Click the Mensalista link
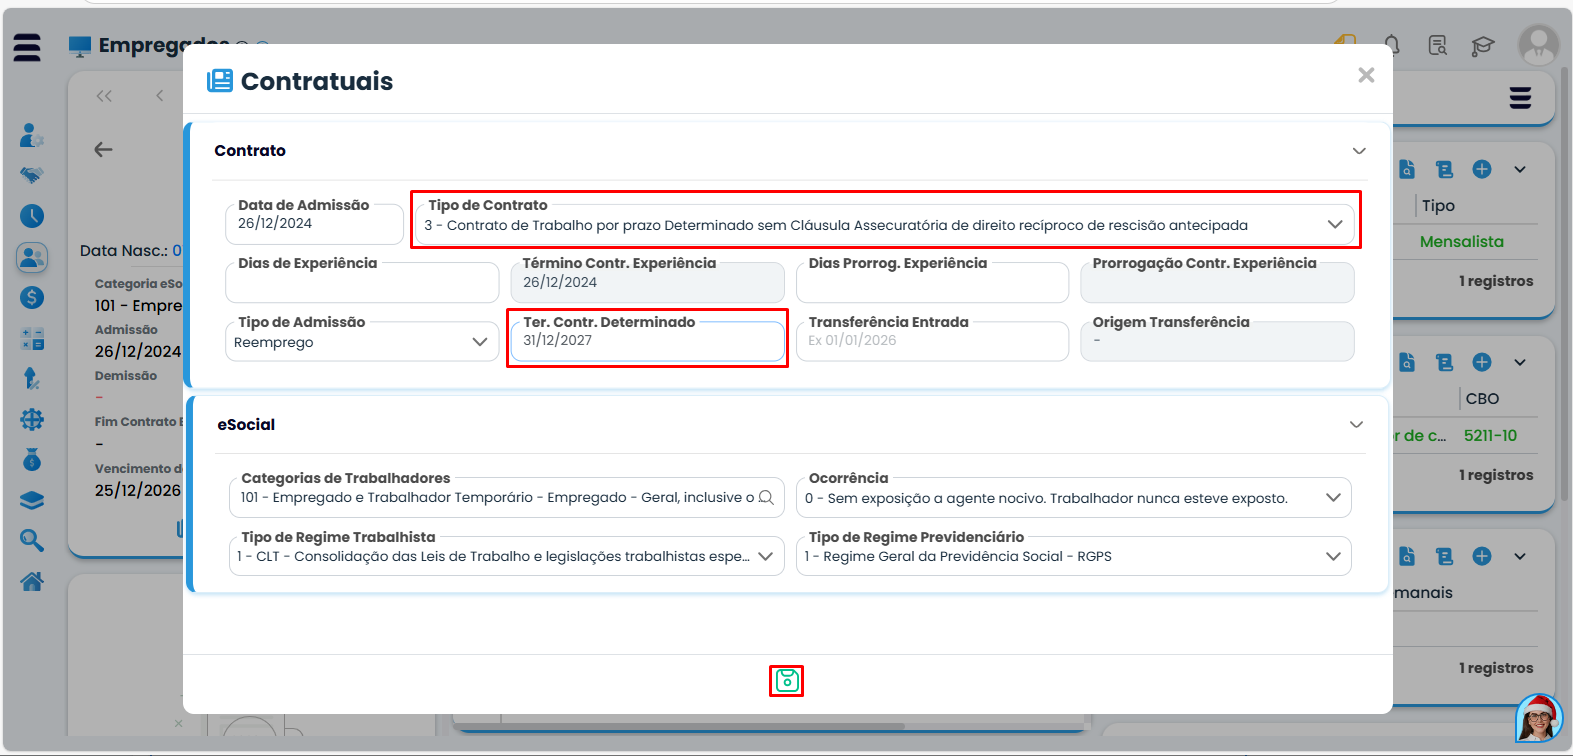1573x756 pixels. 1461,242
